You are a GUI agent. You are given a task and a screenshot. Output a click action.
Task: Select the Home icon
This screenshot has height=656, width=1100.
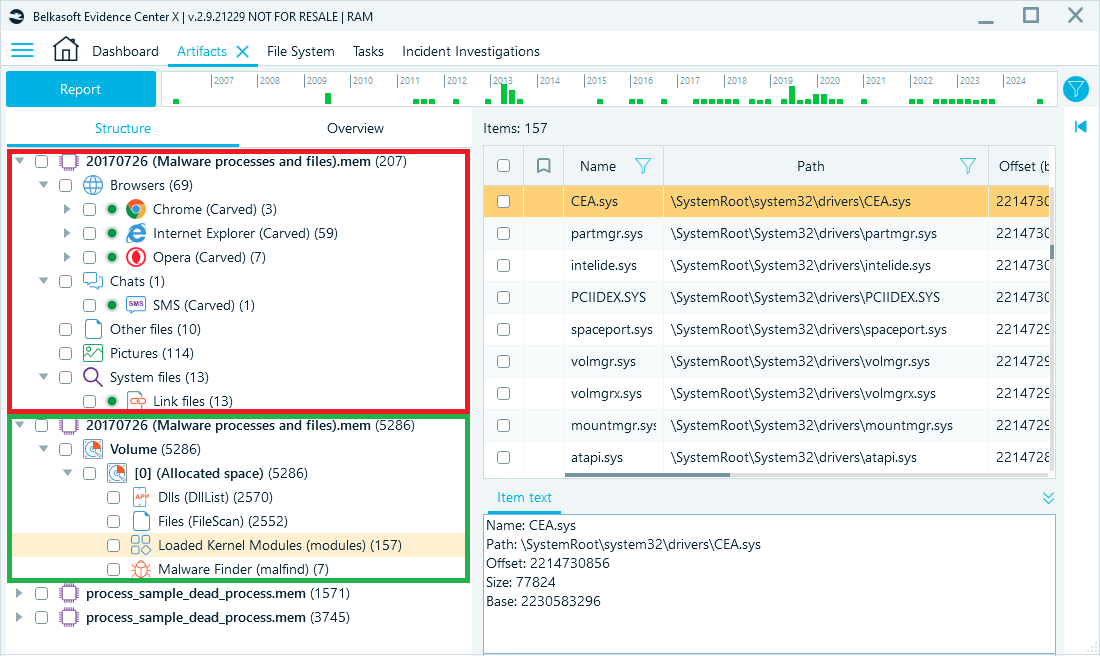click(x=65, y=49)
